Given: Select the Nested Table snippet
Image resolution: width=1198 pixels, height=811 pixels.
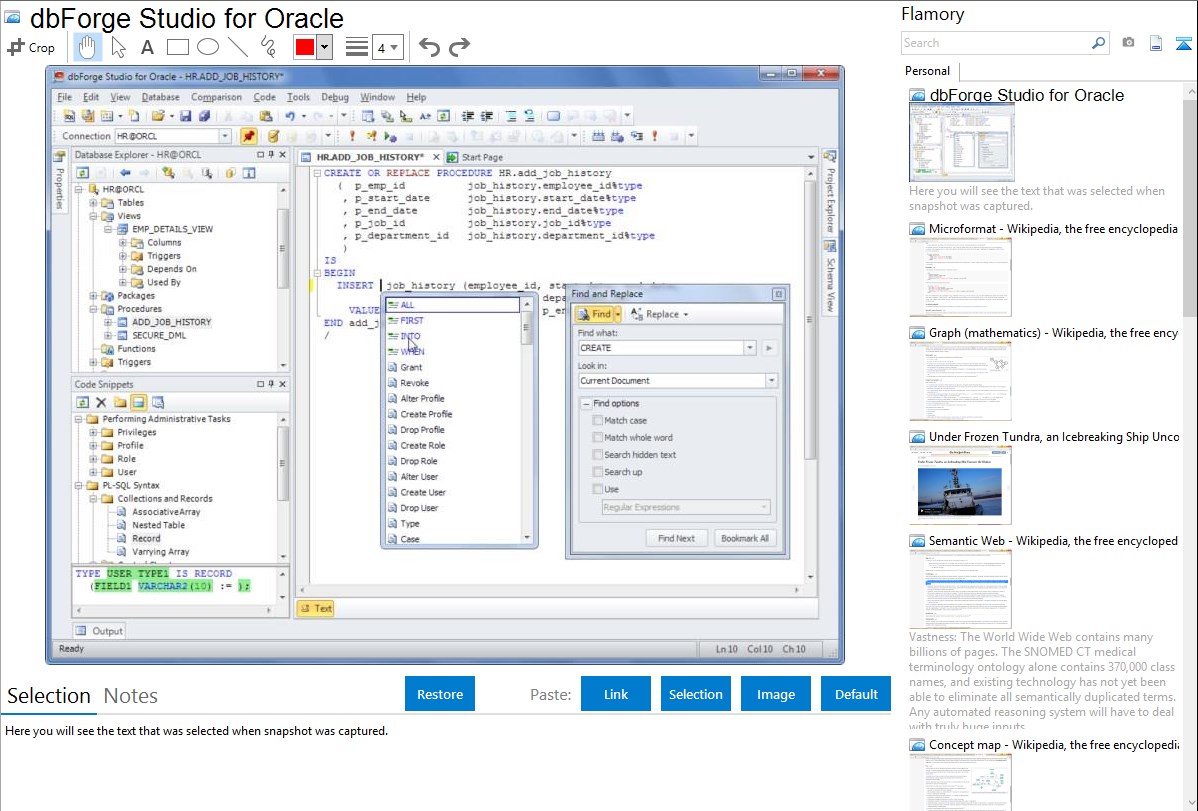Looking at the screenshot, I should click(158, 525).
